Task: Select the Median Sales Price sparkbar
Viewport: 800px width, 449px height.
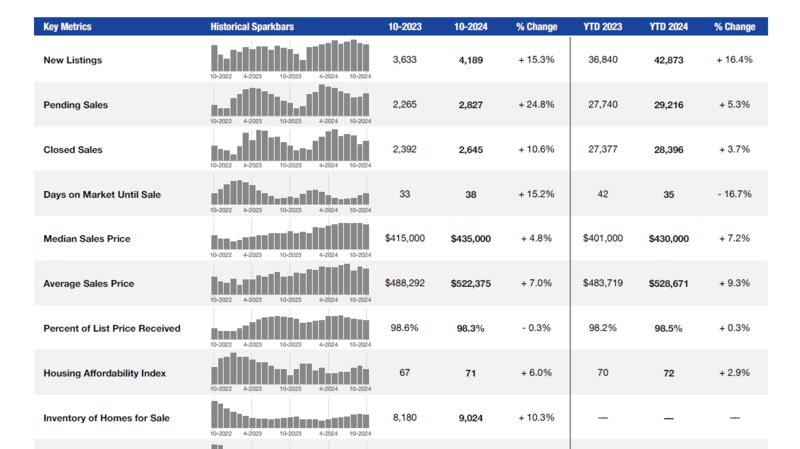Action: [290, 236]
